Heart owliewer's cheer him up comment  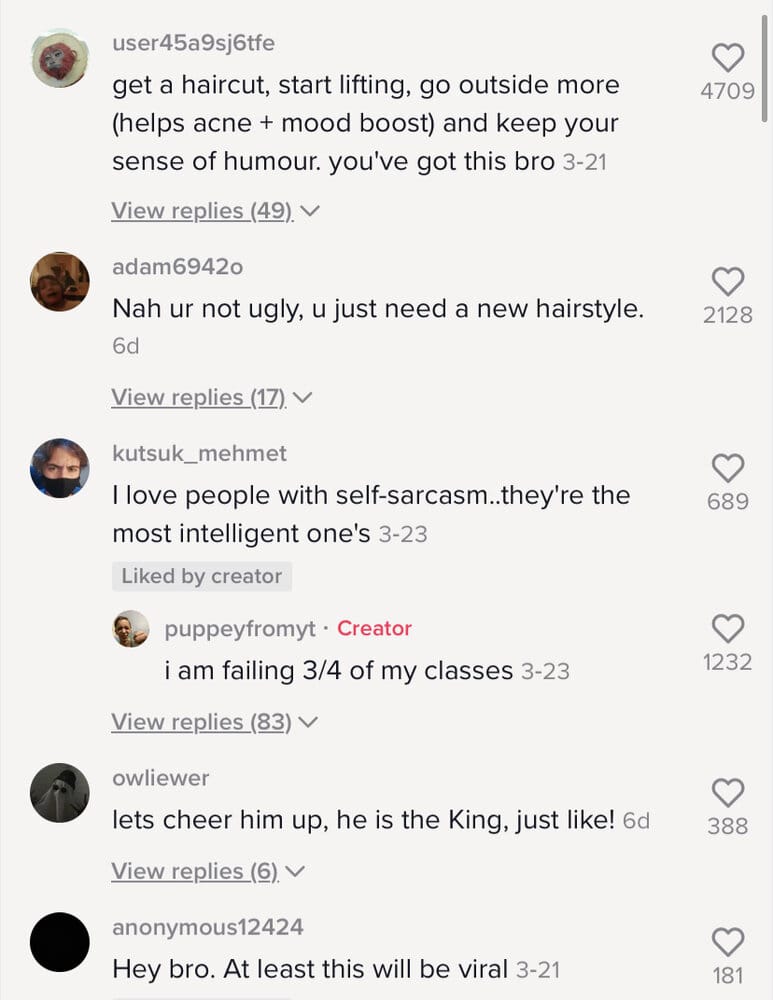pos(728,793)
